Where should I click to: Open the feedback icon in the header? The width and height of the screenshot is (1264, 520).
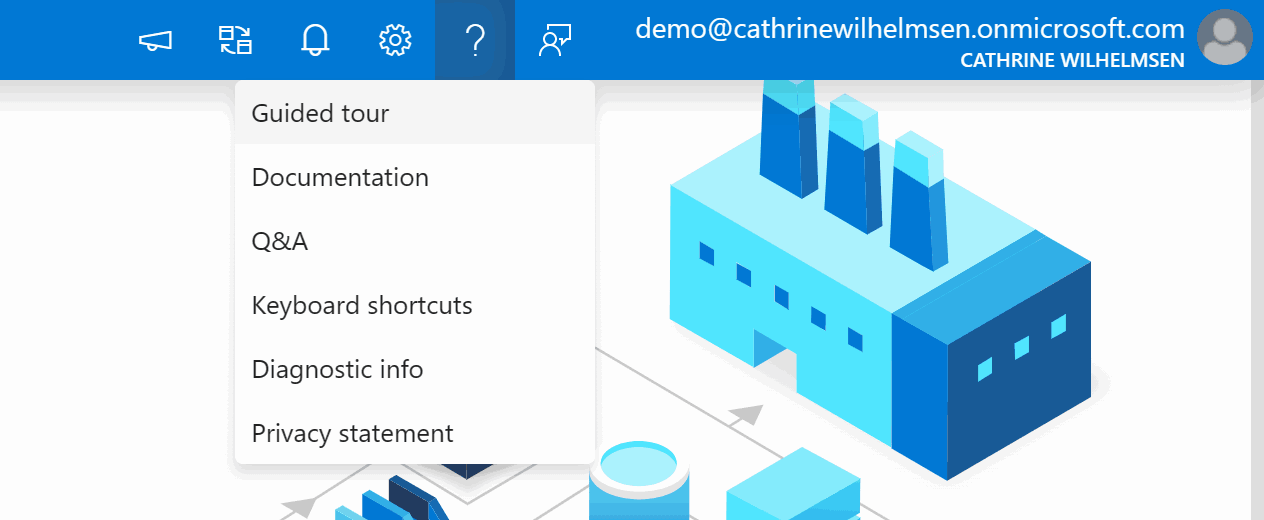click(x=554, y=40)
